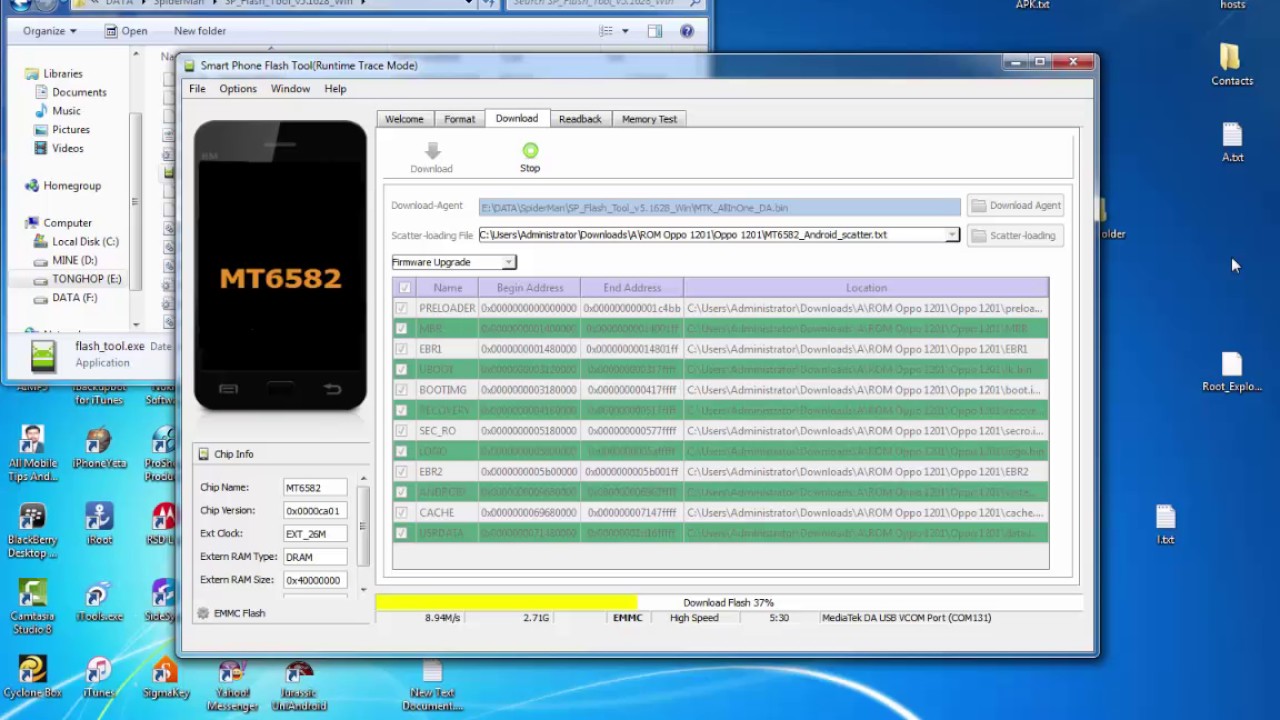Select the iPhoneYeta desktop shortcut

coord(99,448)
